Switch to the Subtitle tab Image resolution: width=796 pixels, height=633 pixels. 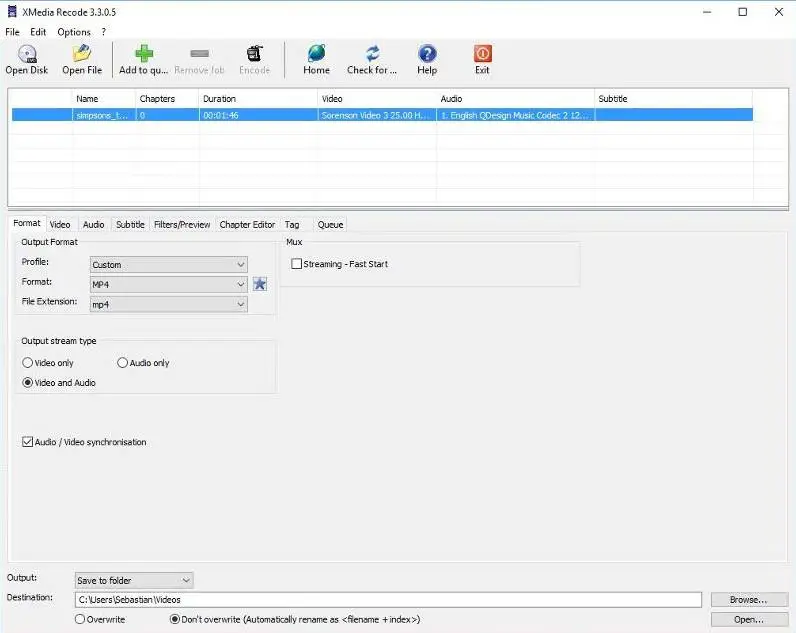[x=130, y=224]
